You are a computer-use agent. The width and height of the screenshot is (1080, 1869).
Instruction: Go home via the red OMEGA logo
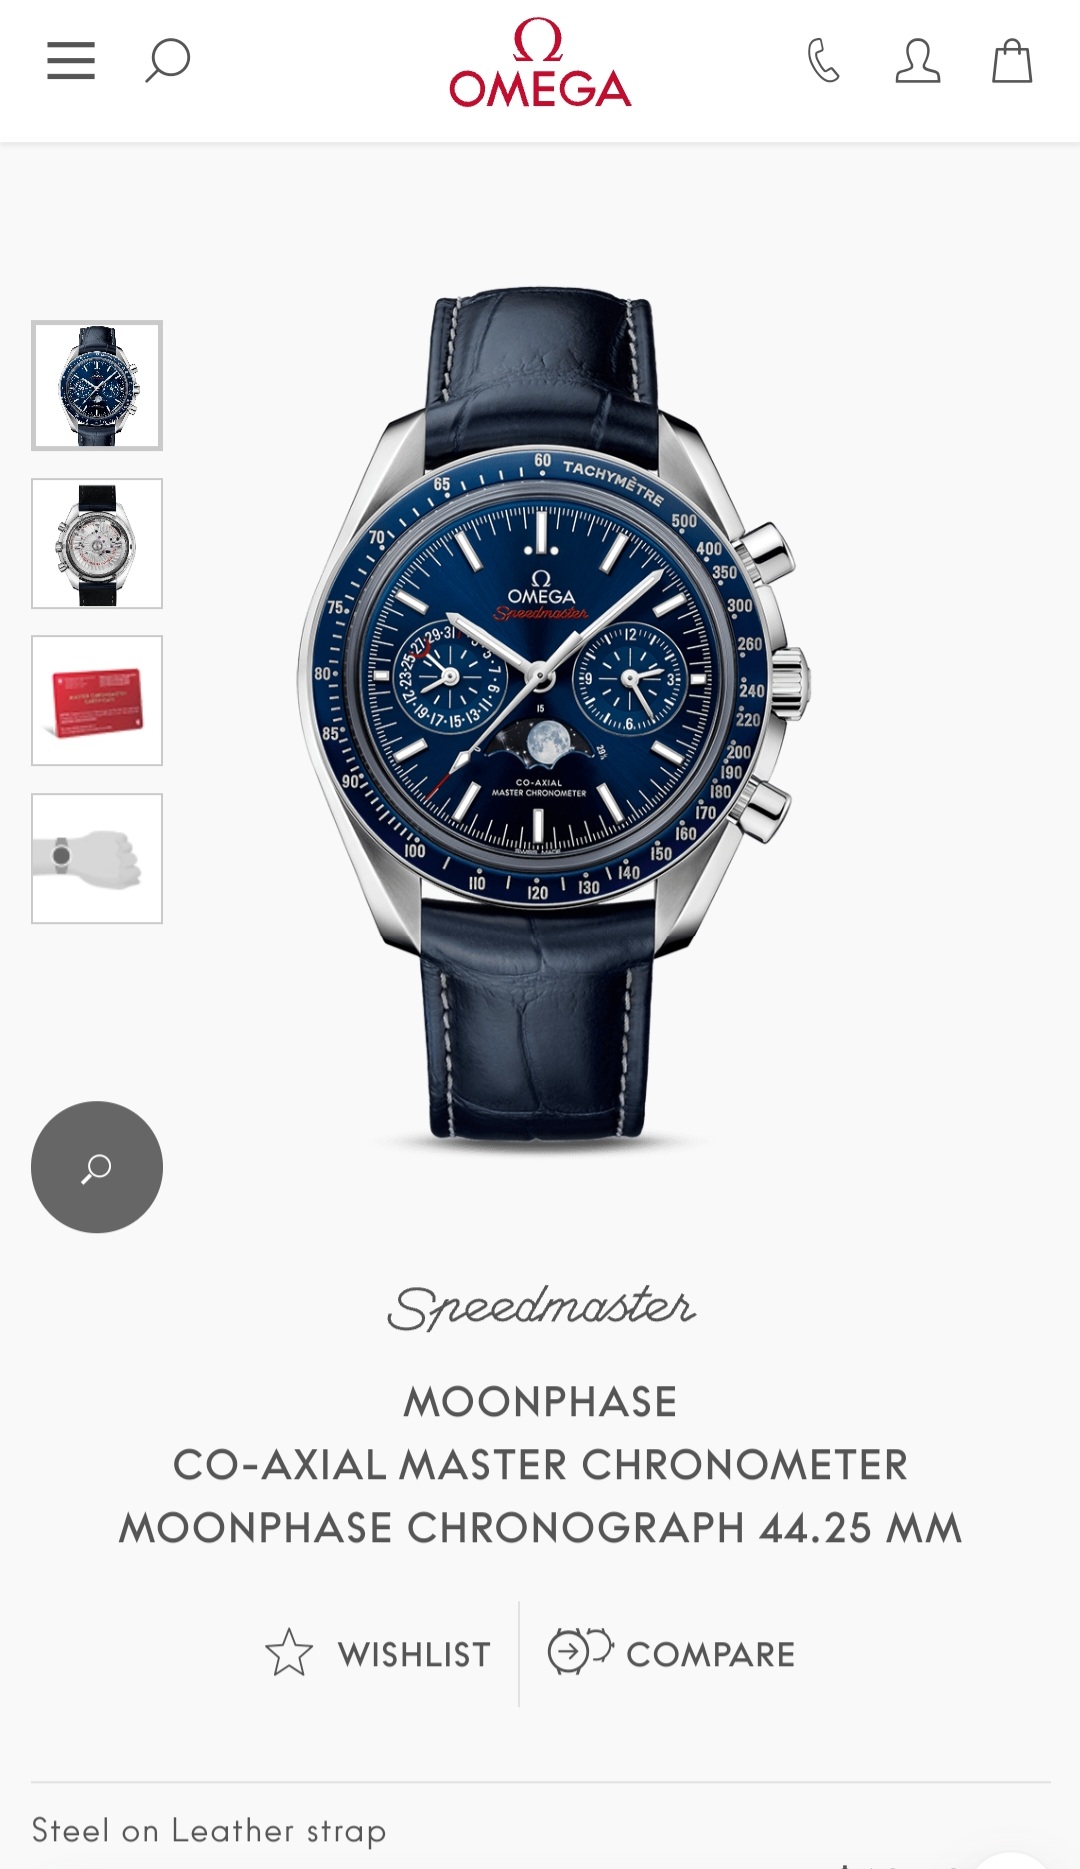(x=540, y=62)
